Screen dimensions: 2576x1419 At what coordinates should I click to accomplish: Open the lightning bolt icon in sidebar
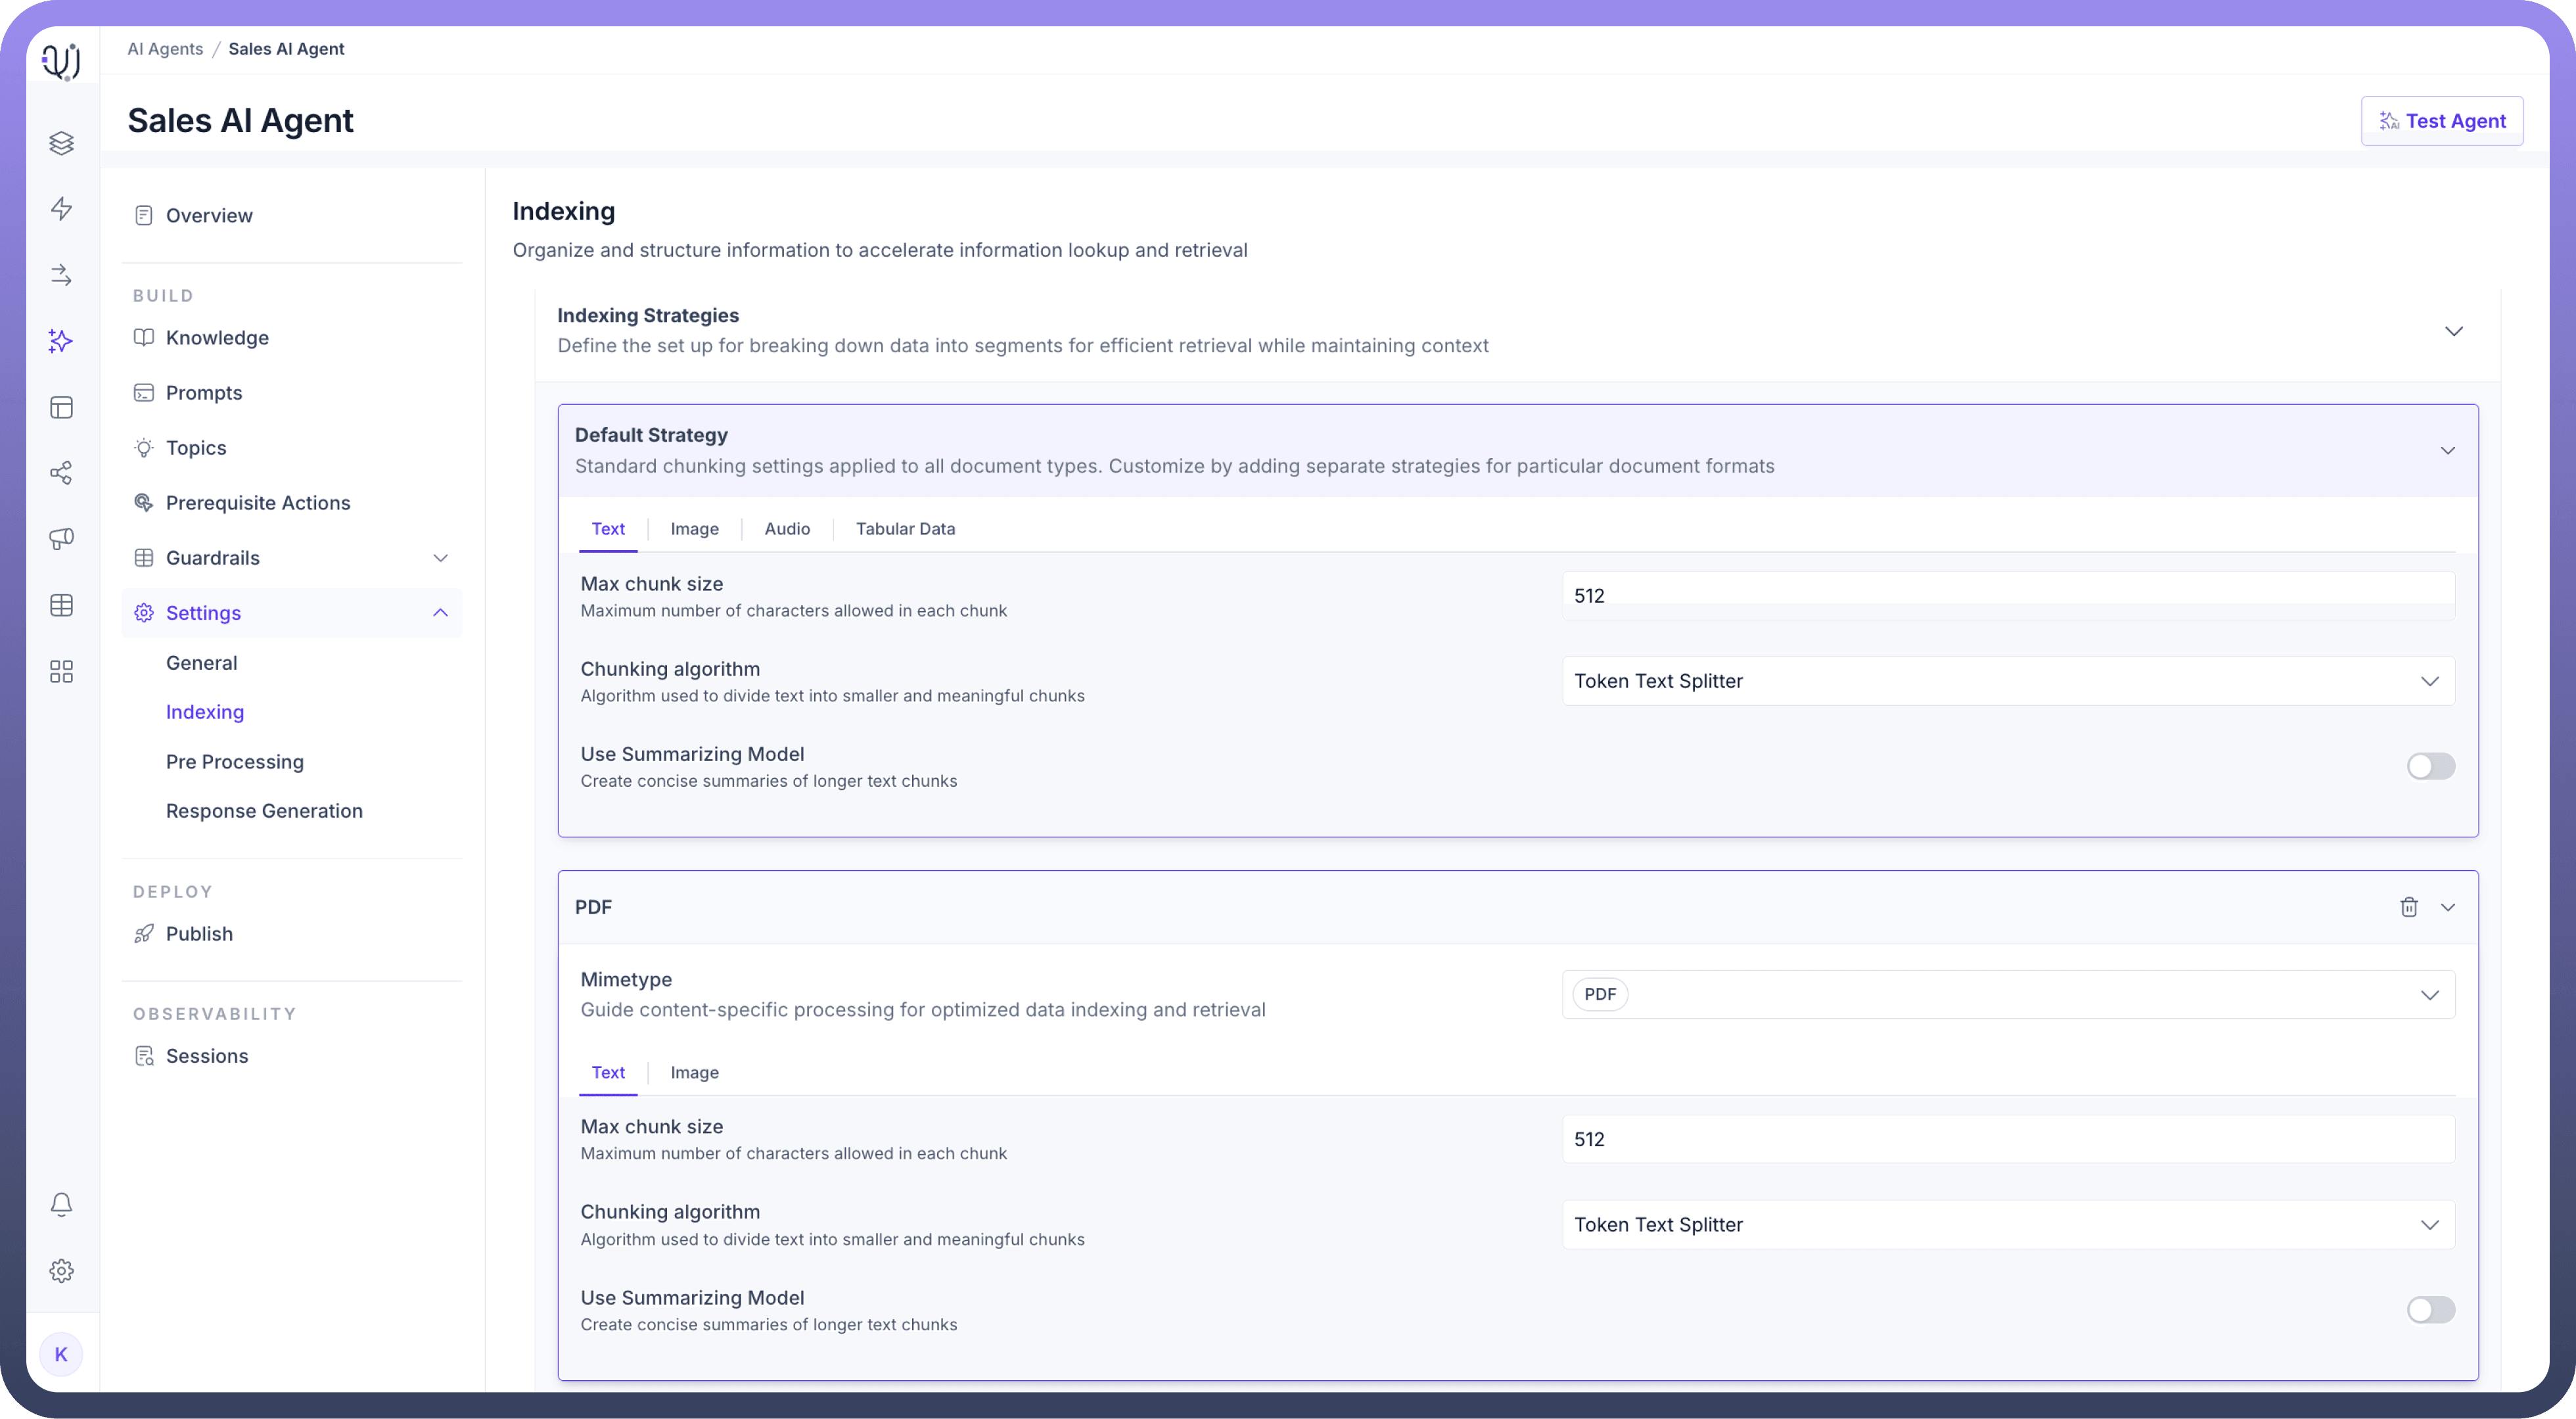pyautogui.click(x=61, y=209)
